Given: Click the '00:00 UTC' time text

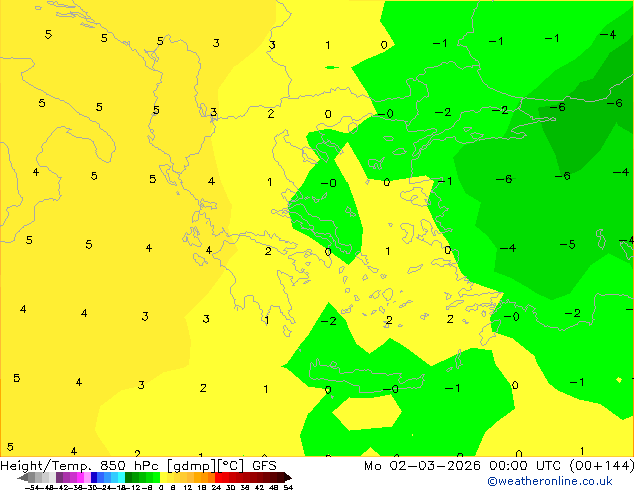Looking at the screenshot, I should [x=525, y=466].
